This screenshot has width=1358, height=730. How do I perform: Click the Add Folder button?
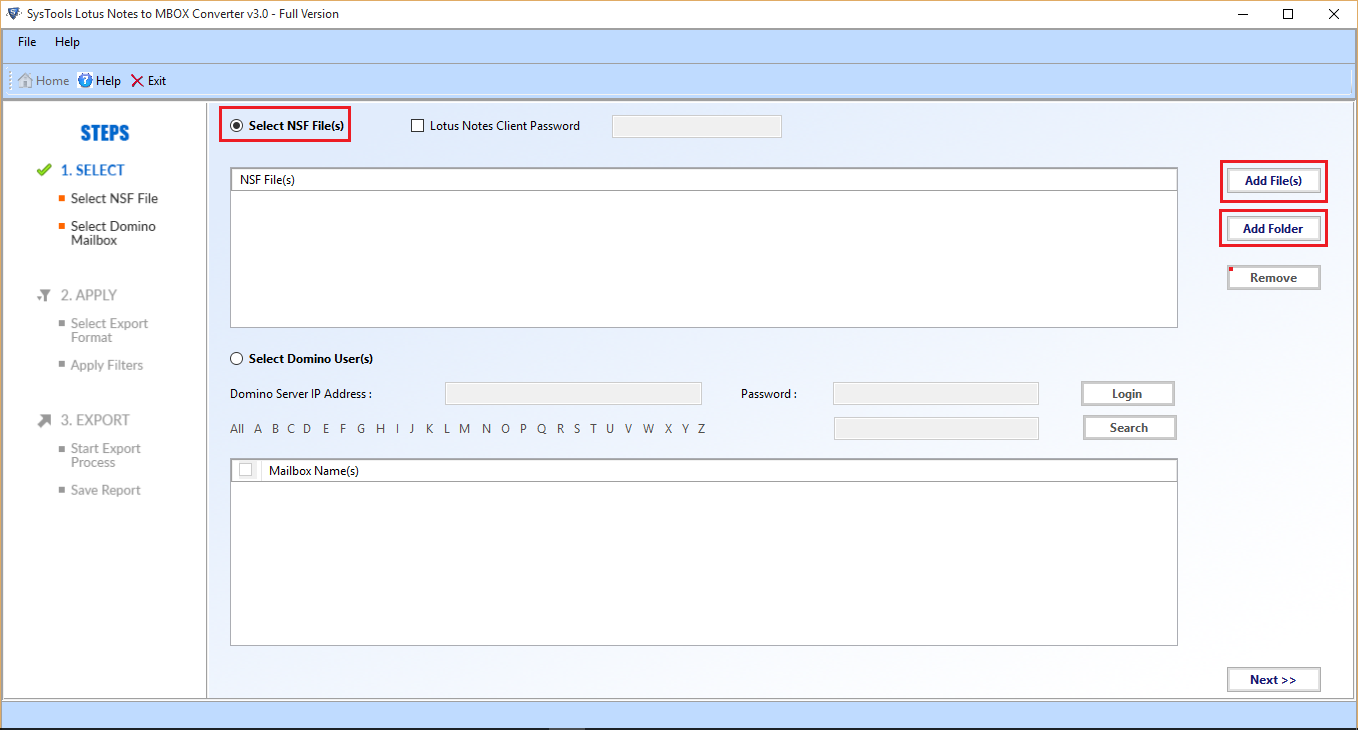(1273, 229)
